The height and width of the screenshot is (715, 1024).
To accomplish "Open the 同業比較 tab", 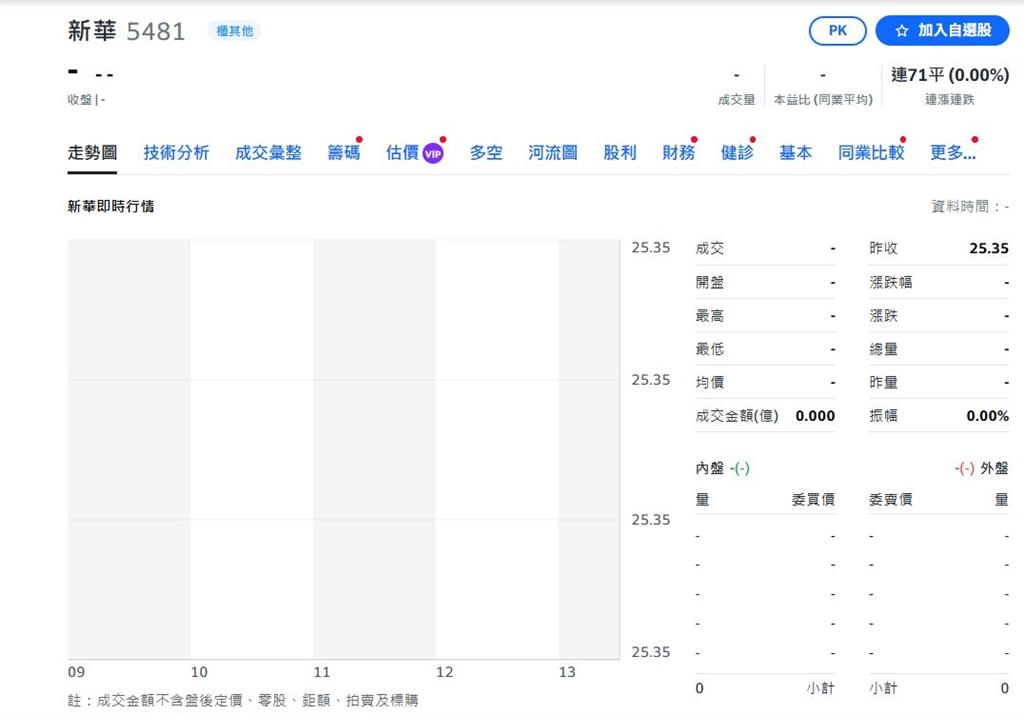I will point(870,153).
